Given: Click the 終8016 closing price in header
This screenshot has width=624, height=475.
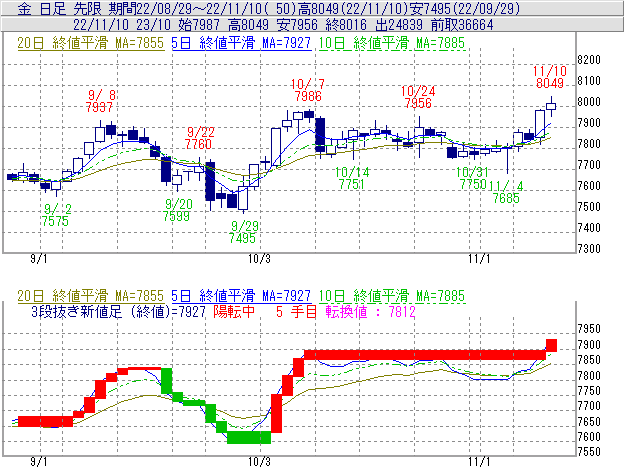Looking at the screenshot, I should [x=346, y=25].
